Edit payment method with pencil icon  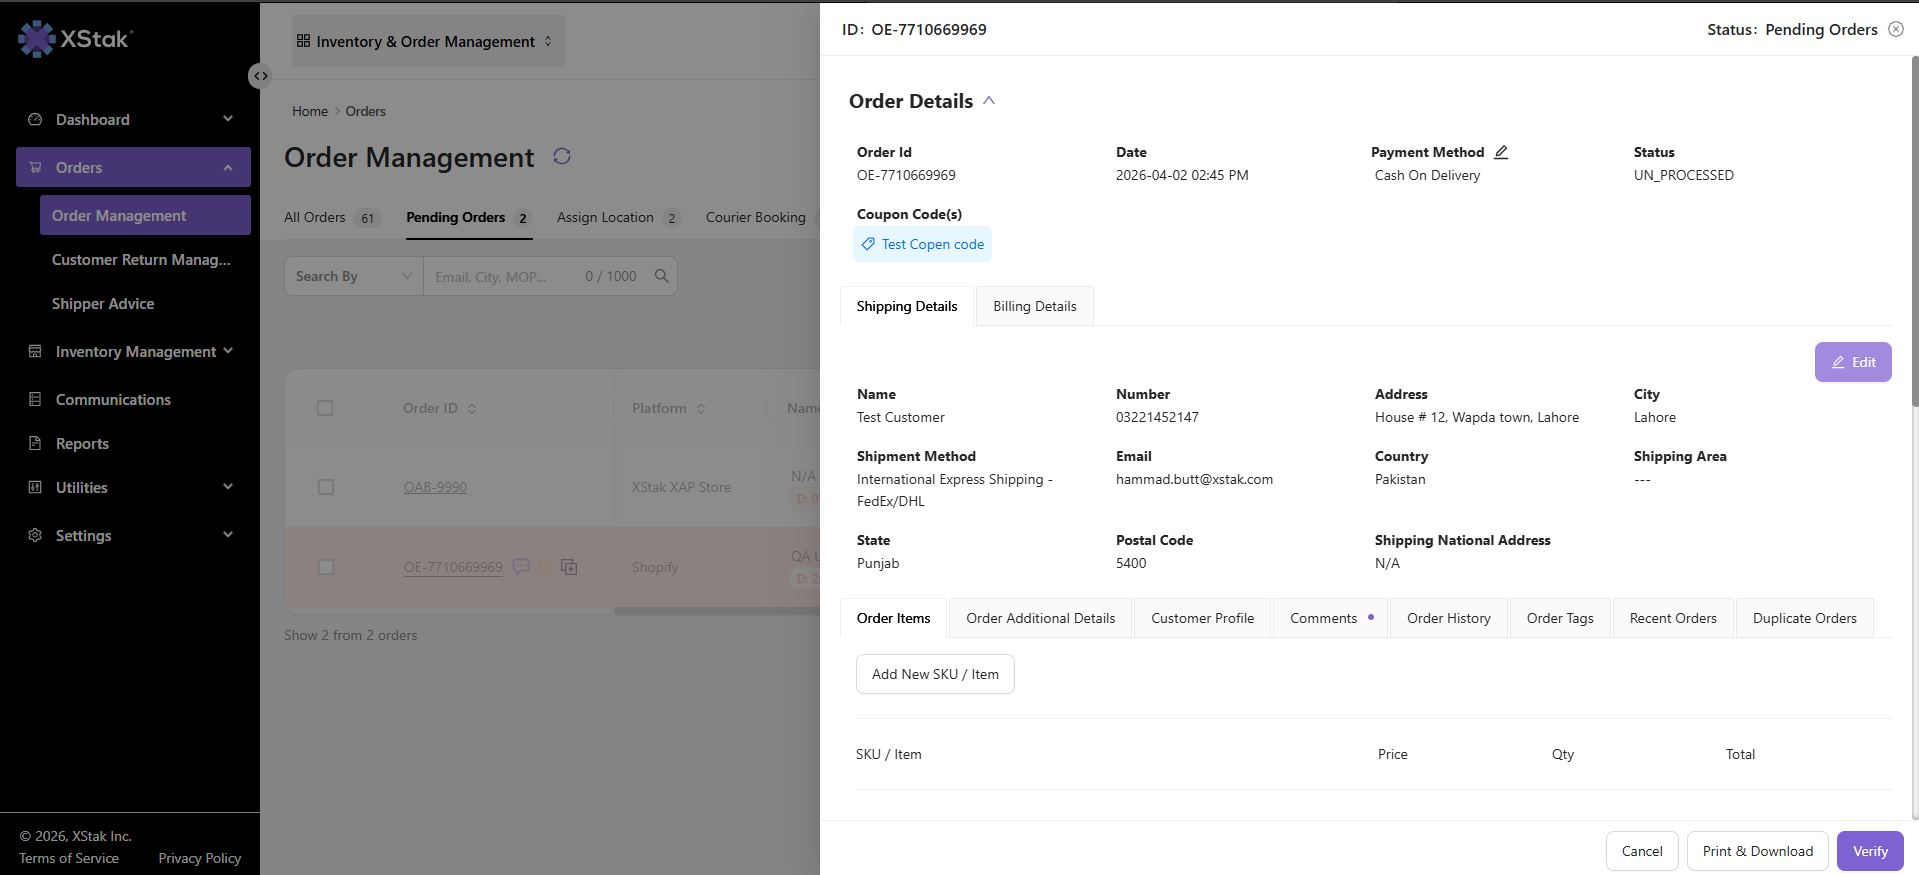pos(1501,152)
